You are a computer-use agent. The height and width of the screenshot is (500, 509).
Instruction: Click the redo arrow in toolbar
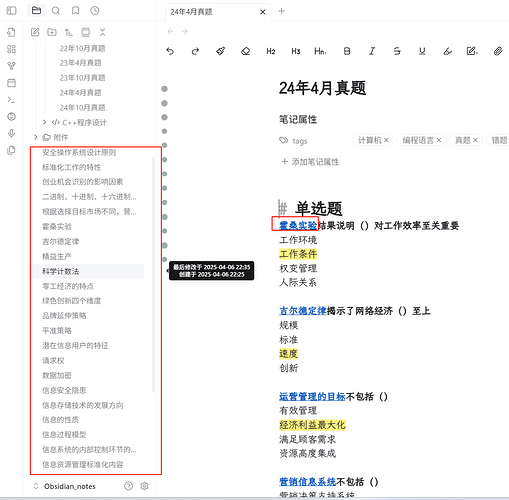[195, 51]
